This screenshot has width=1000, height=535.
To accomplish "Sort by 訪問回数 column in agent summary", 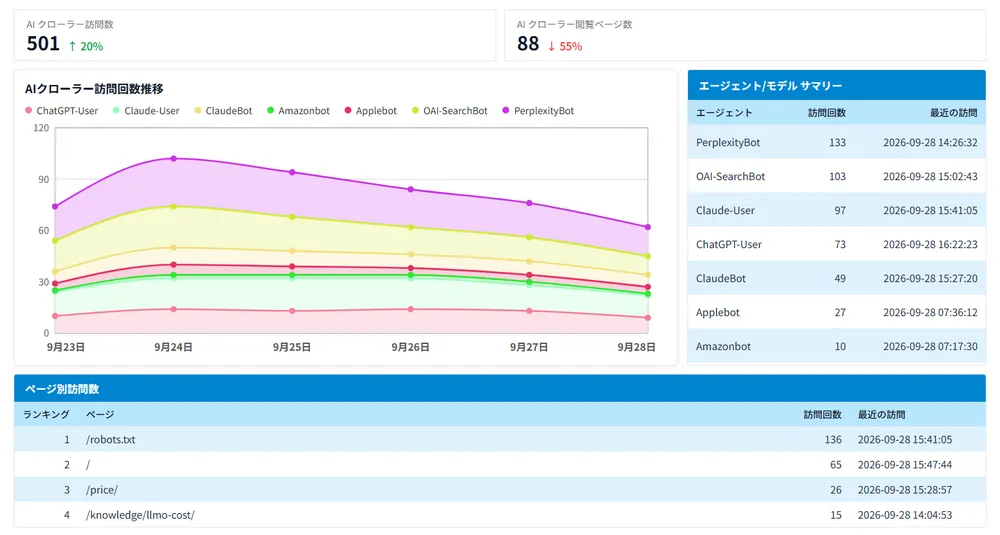I will [x=827, y=113].
